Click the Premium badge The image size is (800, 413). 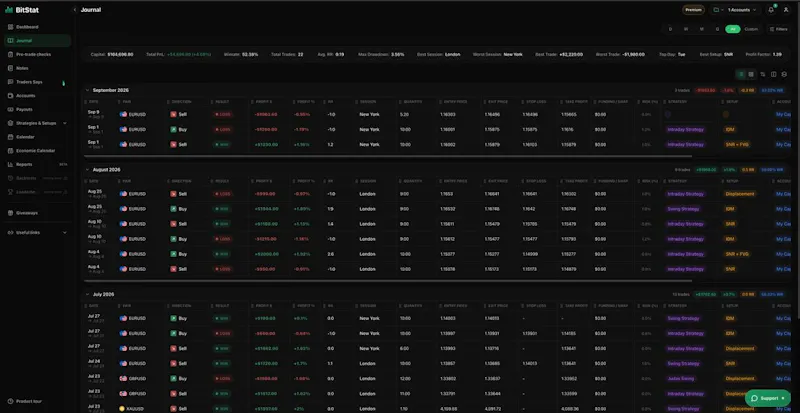[693, 10]
